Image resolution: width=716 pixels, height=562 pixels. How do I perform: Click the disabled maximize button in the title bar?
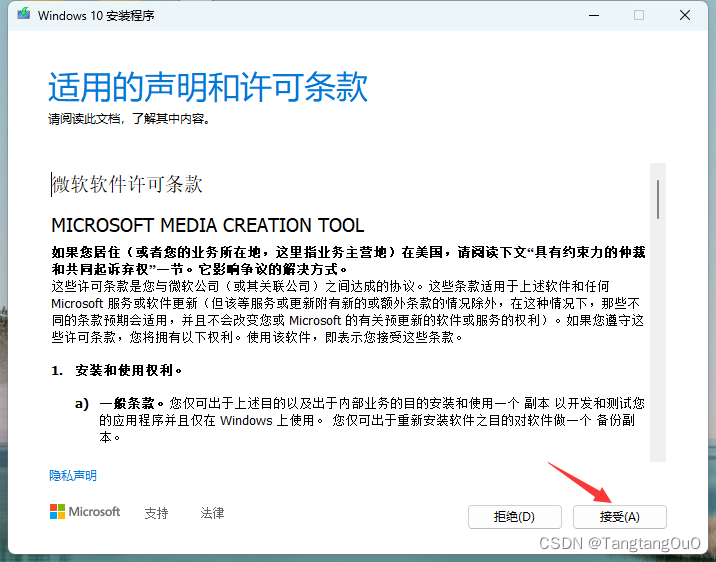[x=639, y=15]
